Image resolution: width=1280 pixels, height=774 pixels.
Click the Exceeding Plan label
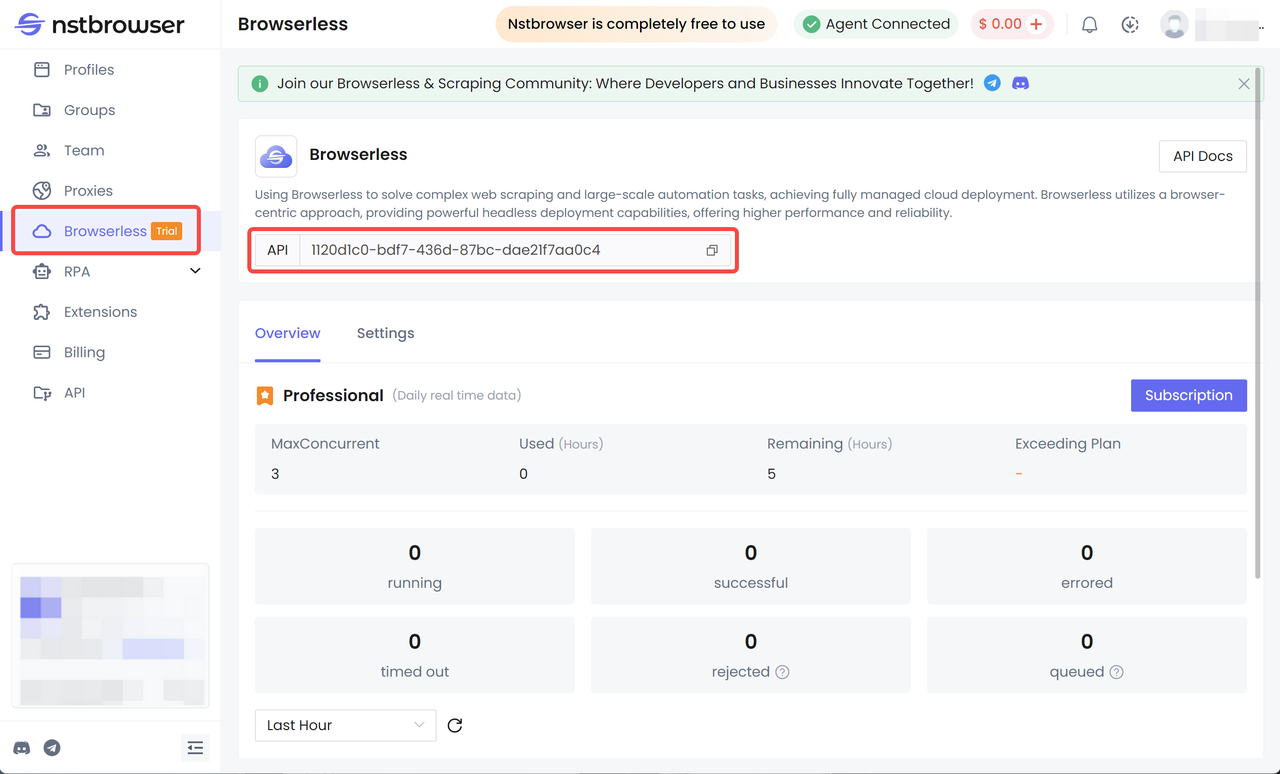pos(1068,444)
